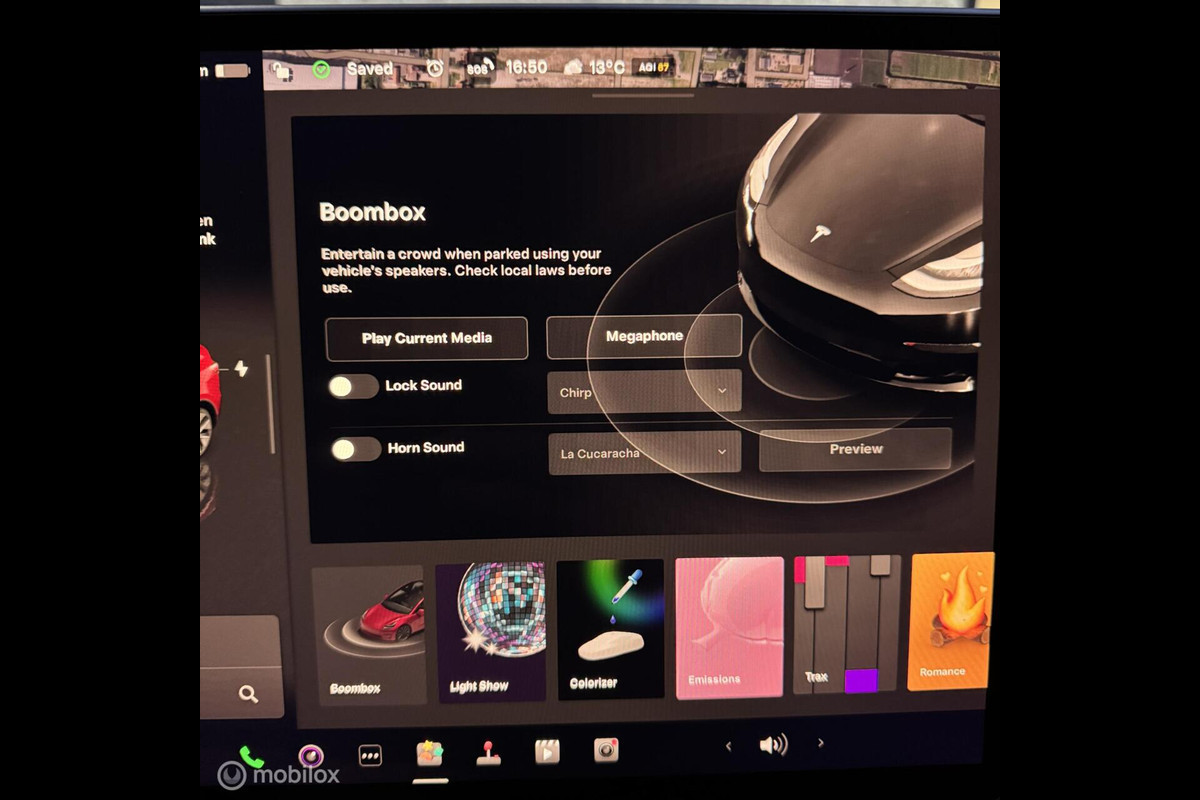The image size is (1200, 800).
Task: Select the Light Show disco ball tile
Action: 491,632
